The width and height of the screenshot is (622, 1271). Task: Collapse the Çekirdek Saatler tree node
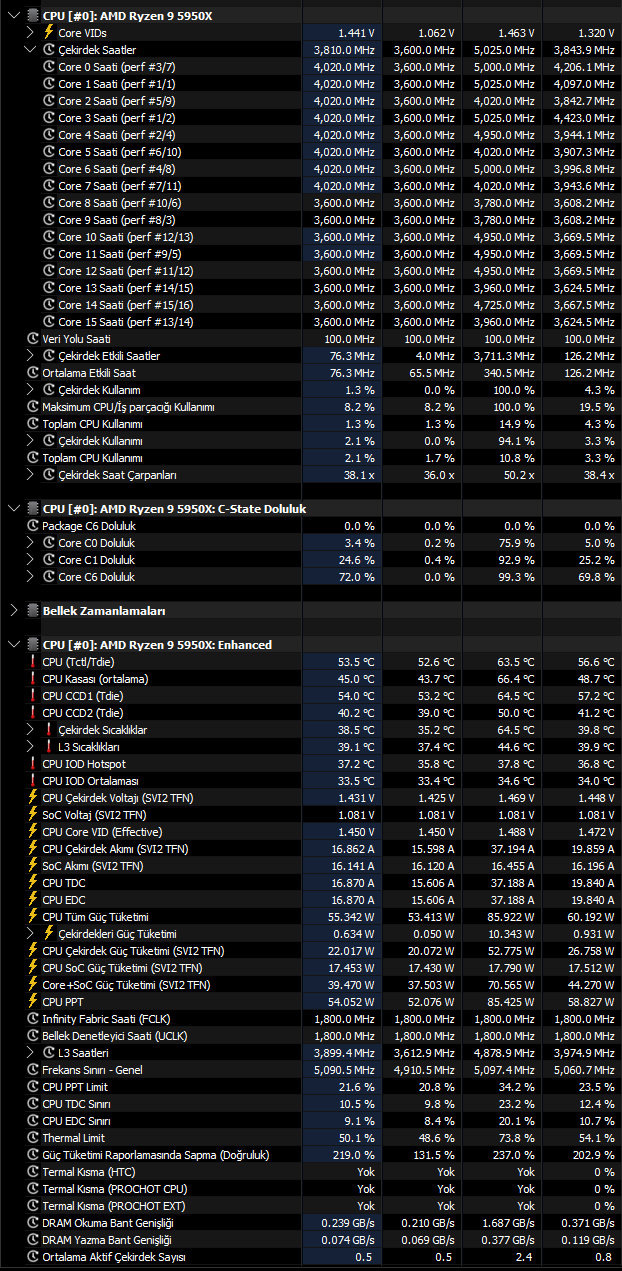pos(31,50)
